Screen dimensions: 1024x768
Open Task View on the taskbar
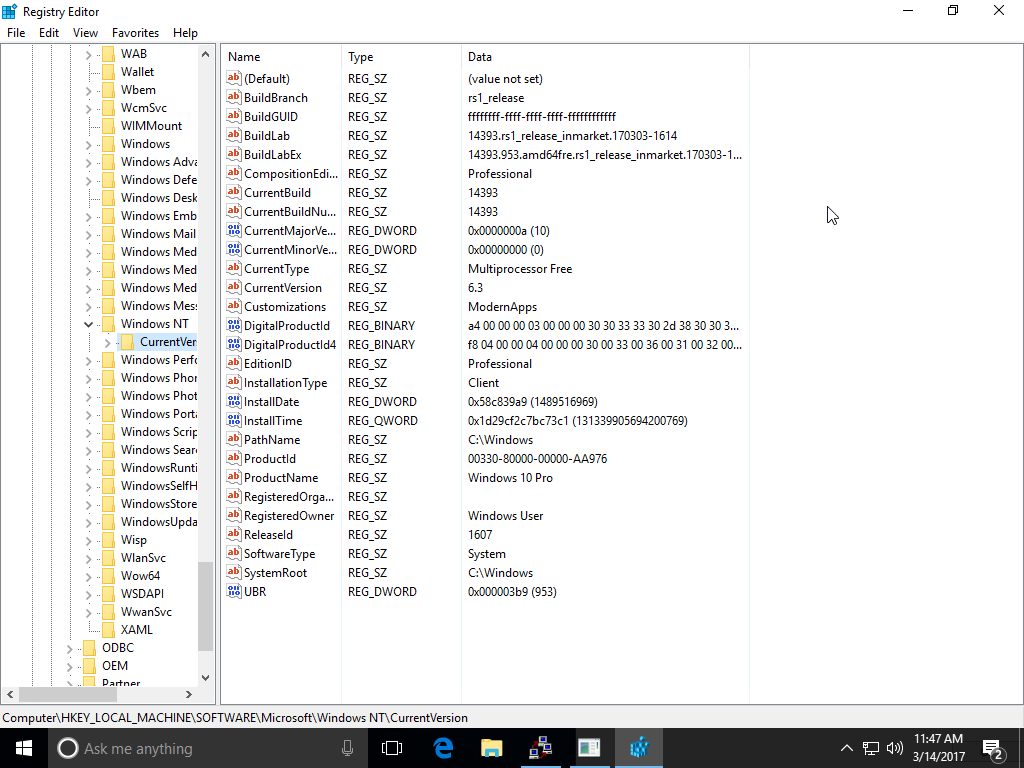coord(392,748)
